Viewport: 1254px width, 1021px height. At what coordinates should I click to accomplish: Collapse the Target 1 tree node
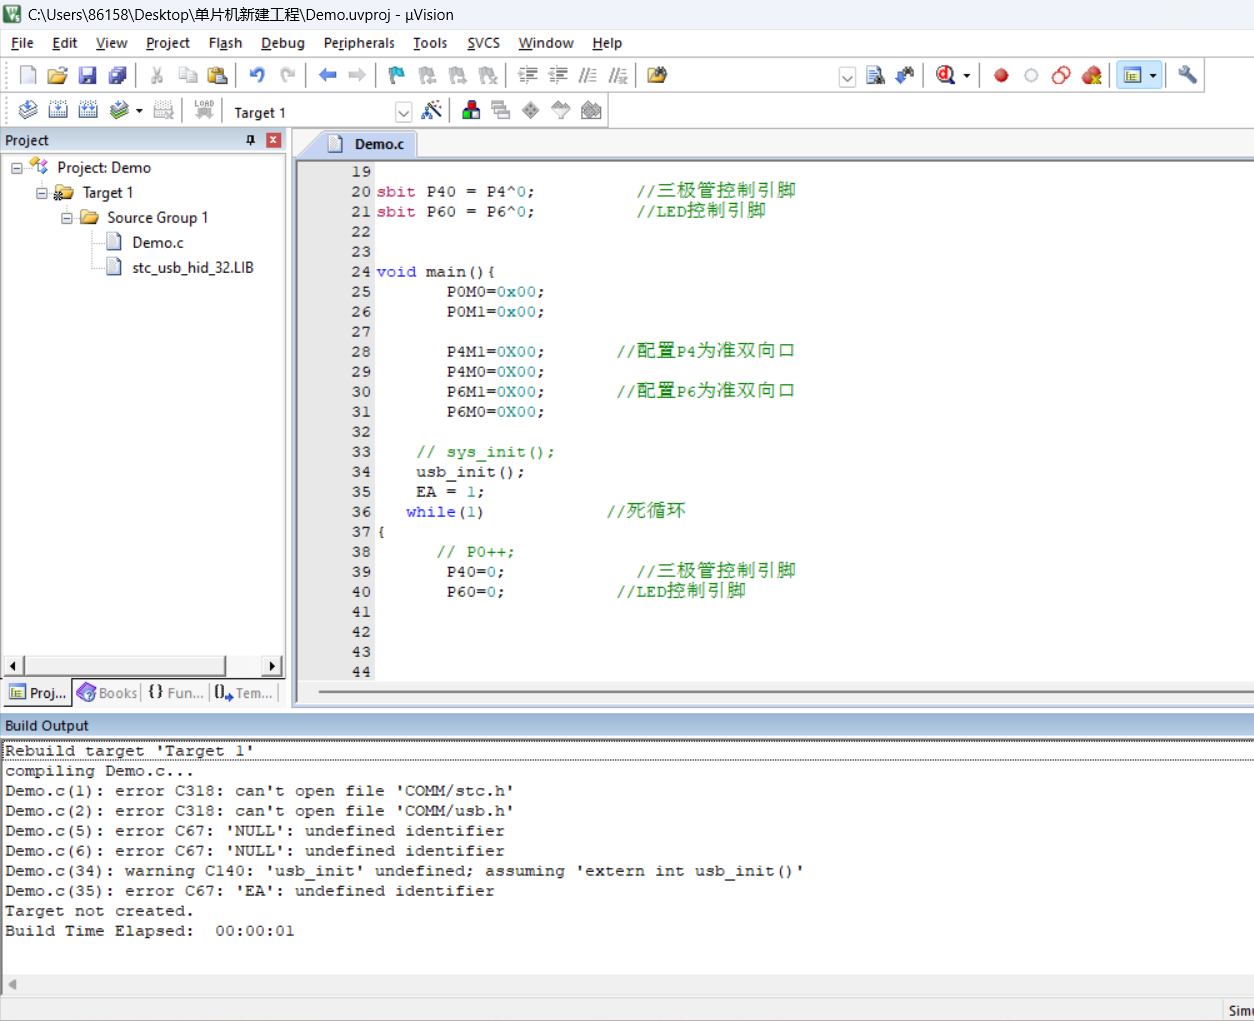click(42, 193)
